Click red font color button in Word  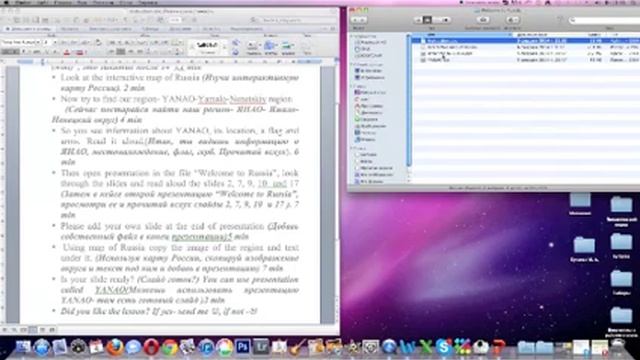pos(67,52)
